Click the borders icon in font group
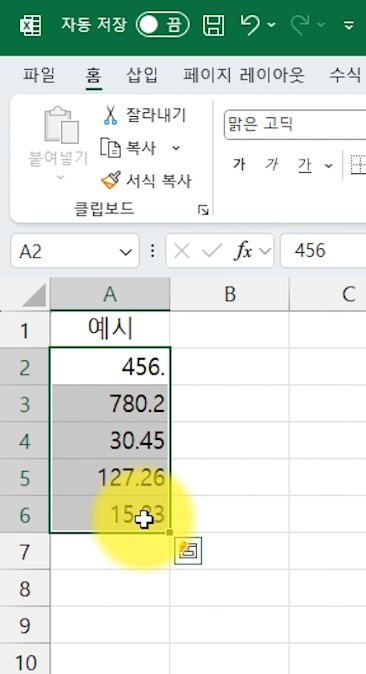 358,165
